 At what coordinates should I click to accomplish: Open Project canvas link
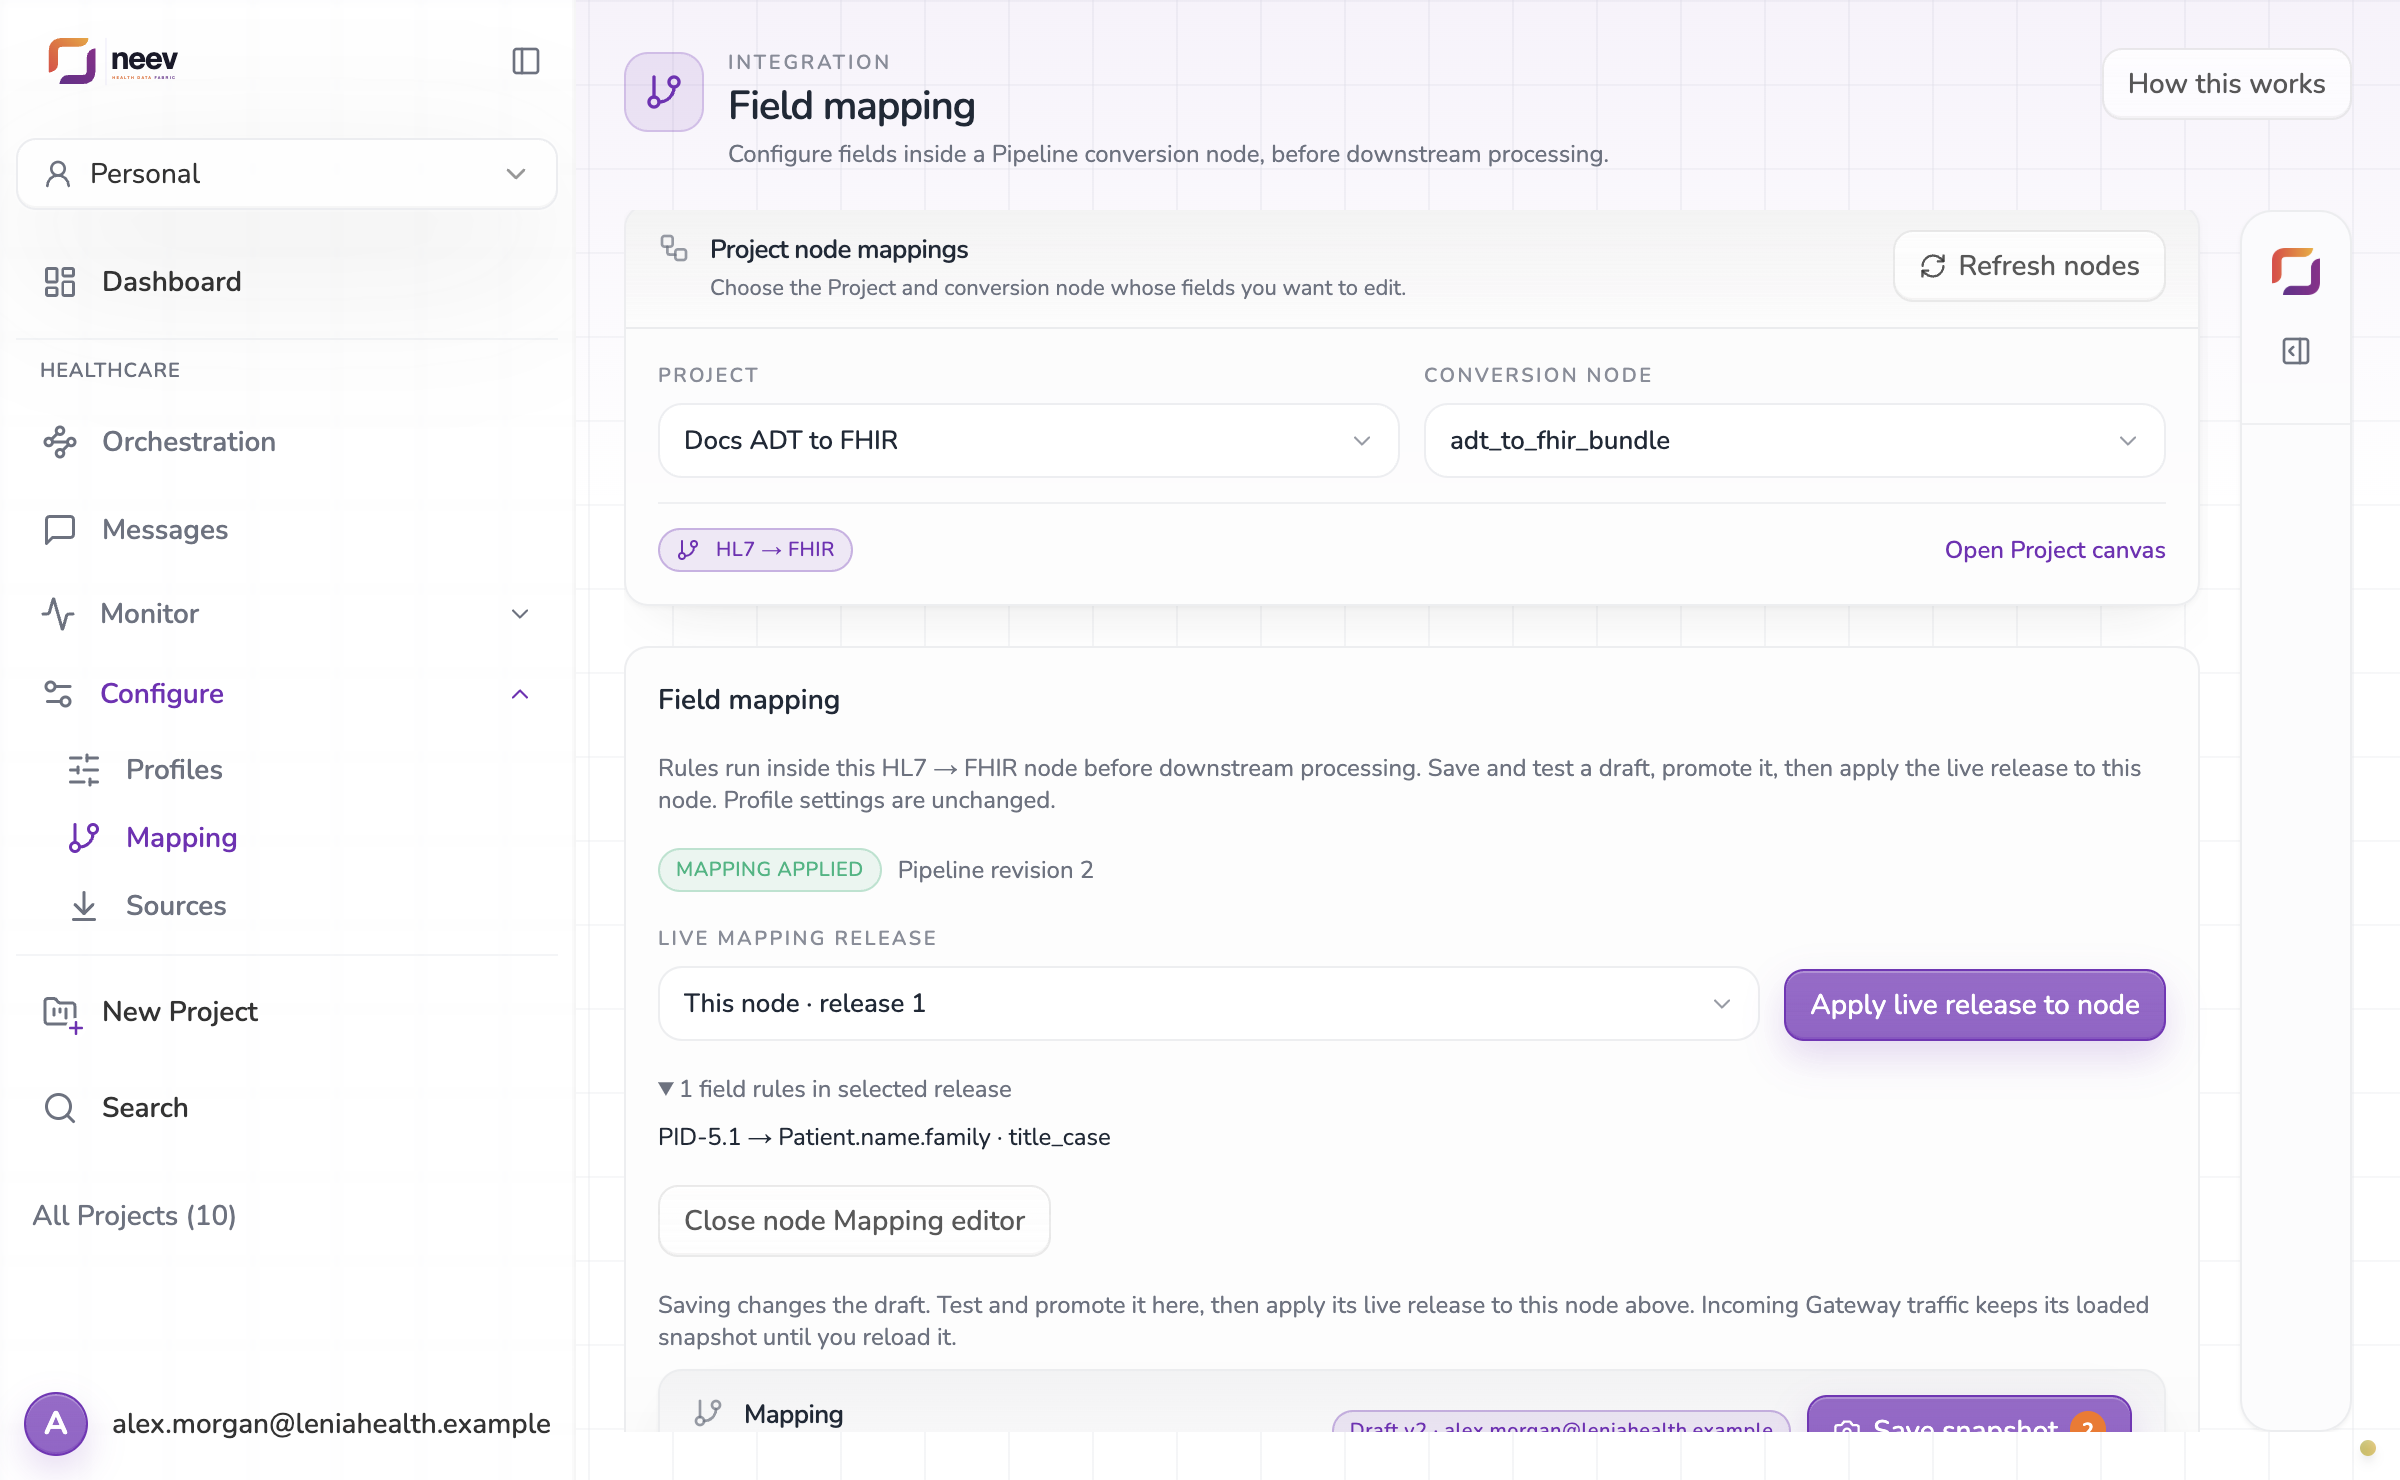(x=2055, y=550)
